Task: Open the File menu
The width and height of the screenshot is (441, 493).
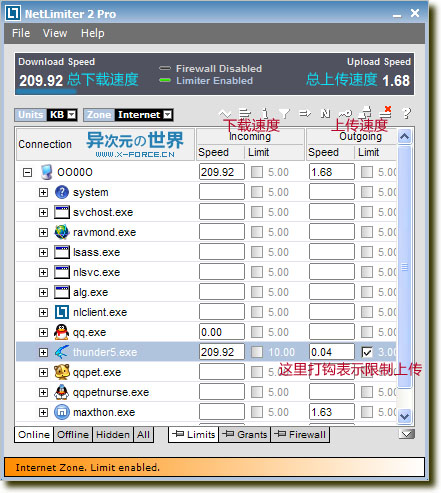Action: (21, 33)
